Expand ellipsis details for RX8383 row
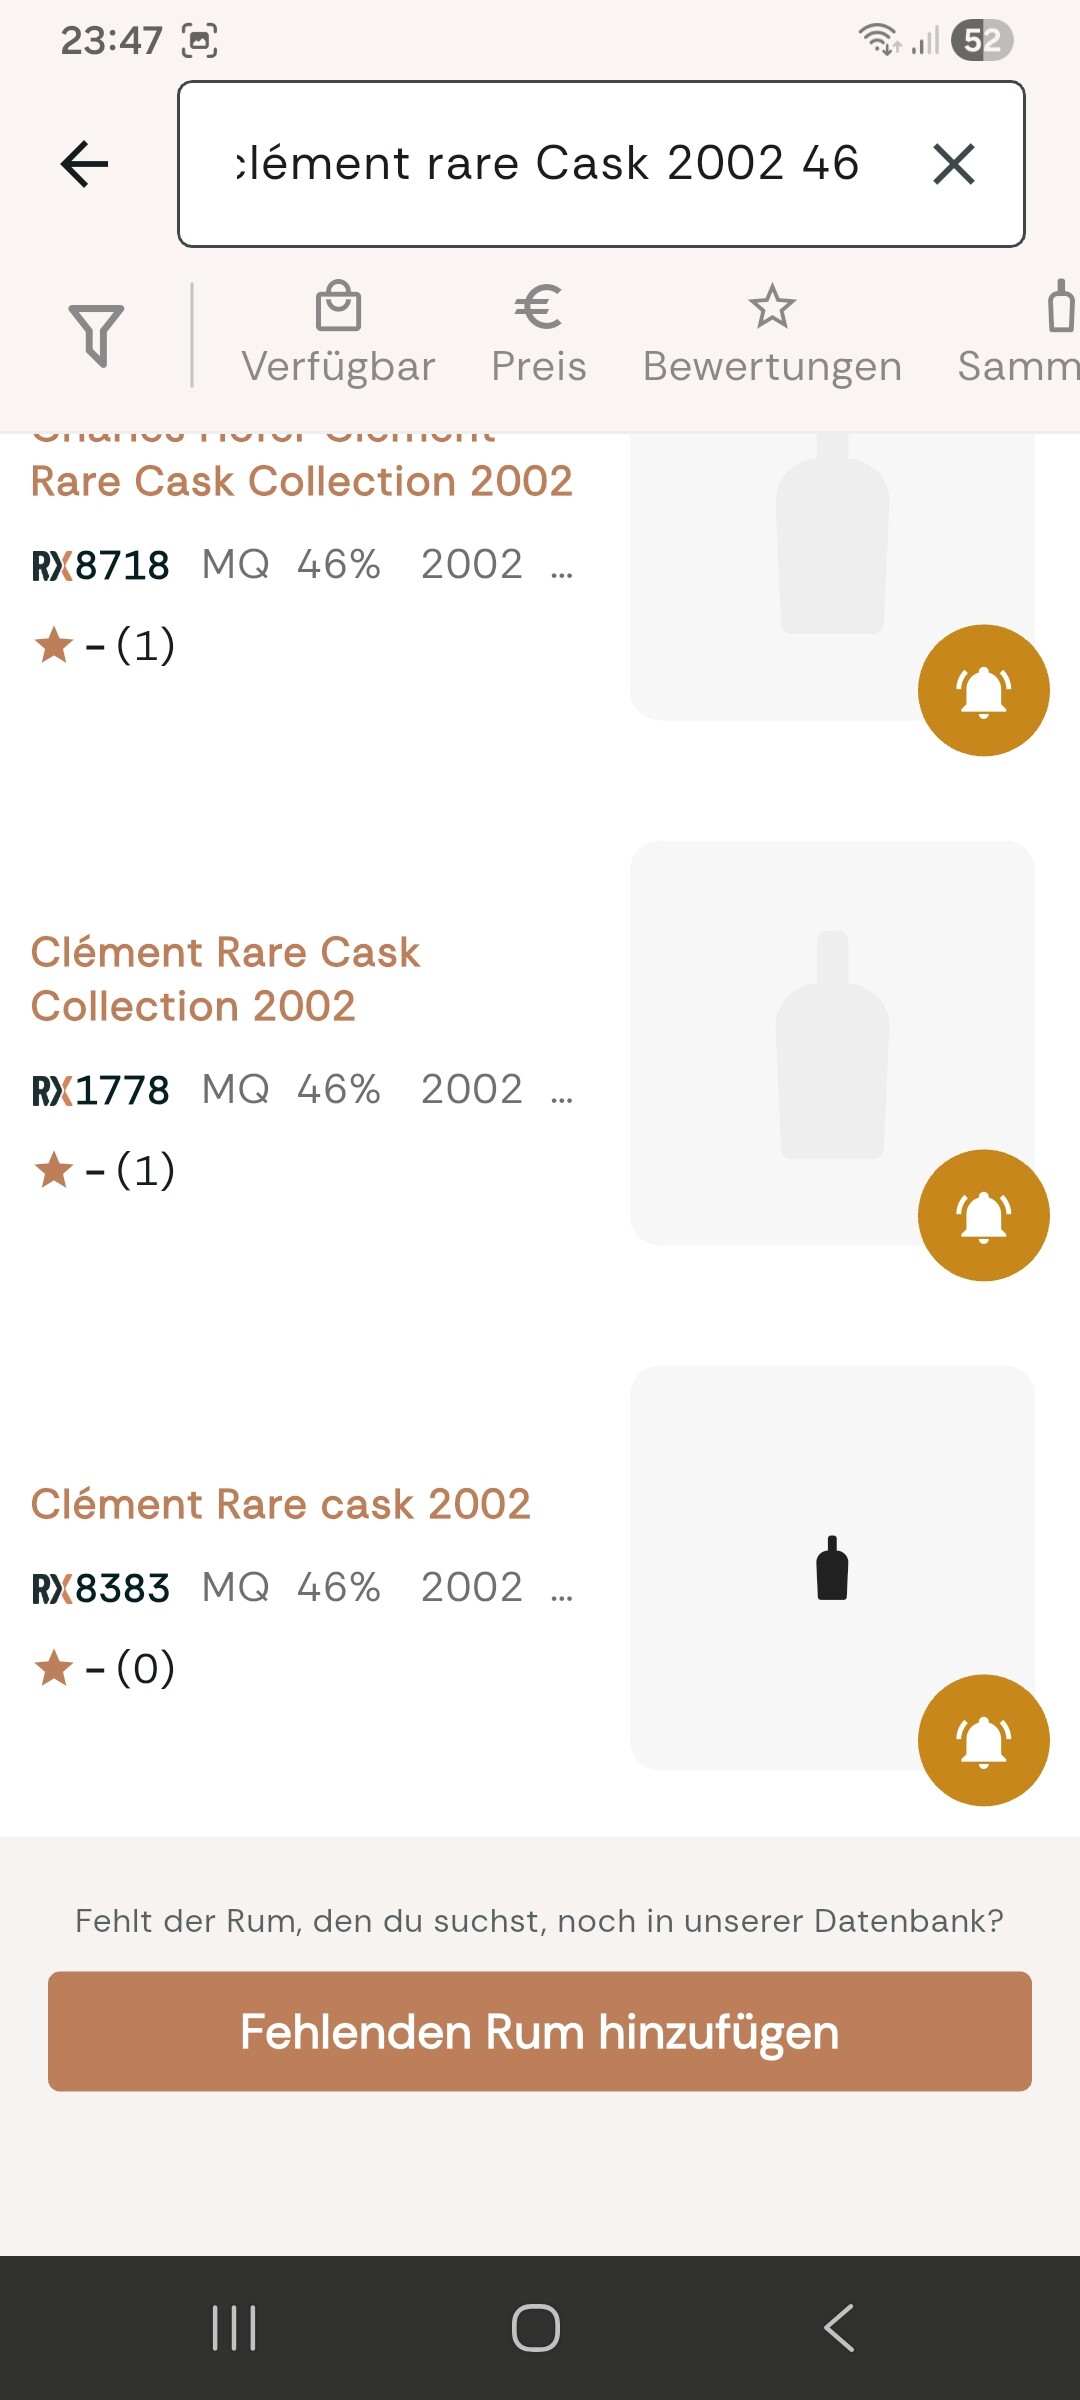This screenshot has height=2400, width=1080. pyautogui.click(x=562, y=1589)
